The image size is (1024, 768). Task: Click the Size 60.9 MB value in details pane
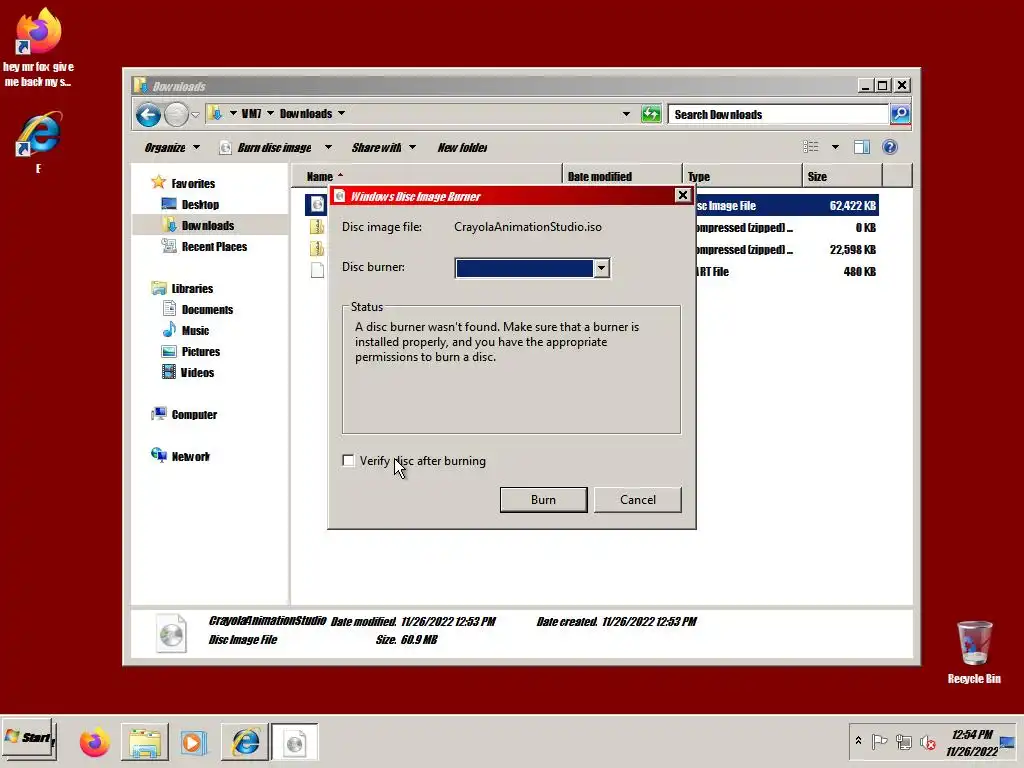pyautogui.click(x=419, y=639)
